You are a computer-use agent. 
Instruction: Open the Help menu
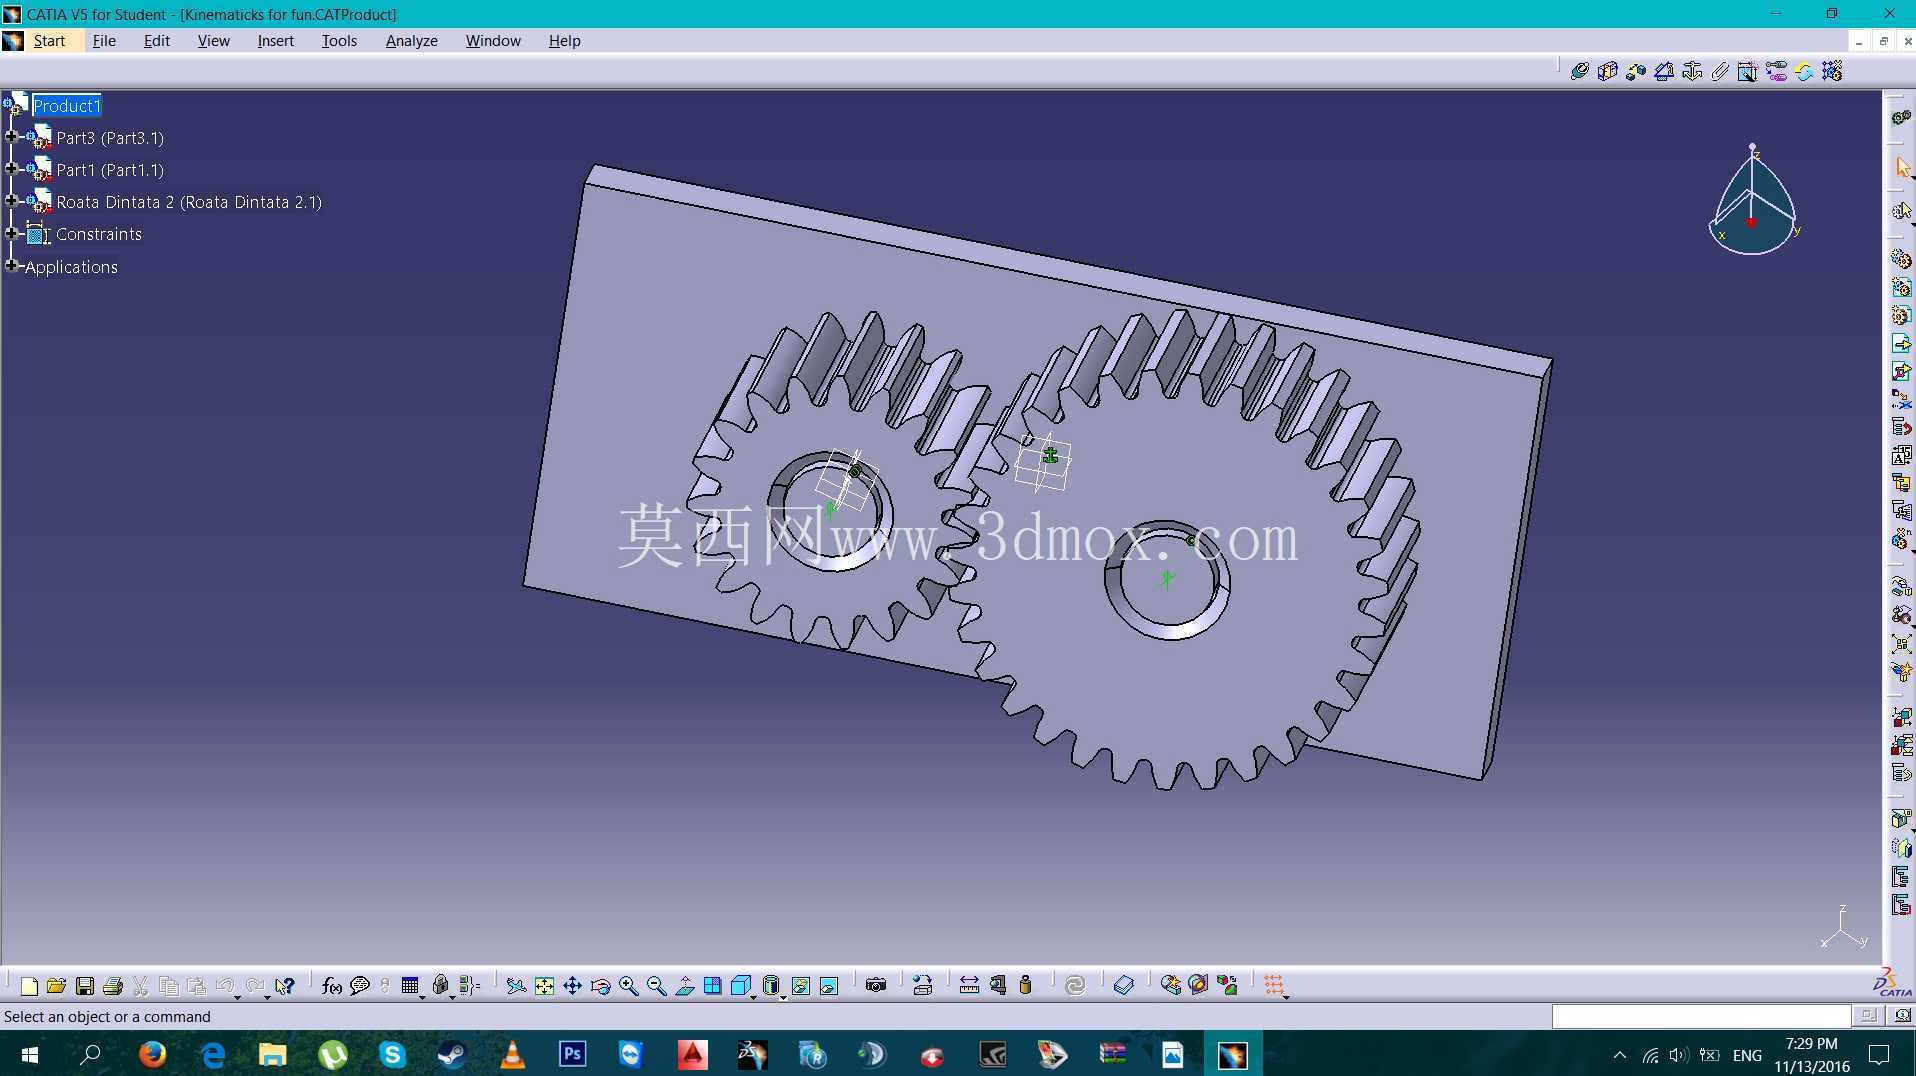pos(565,41)
